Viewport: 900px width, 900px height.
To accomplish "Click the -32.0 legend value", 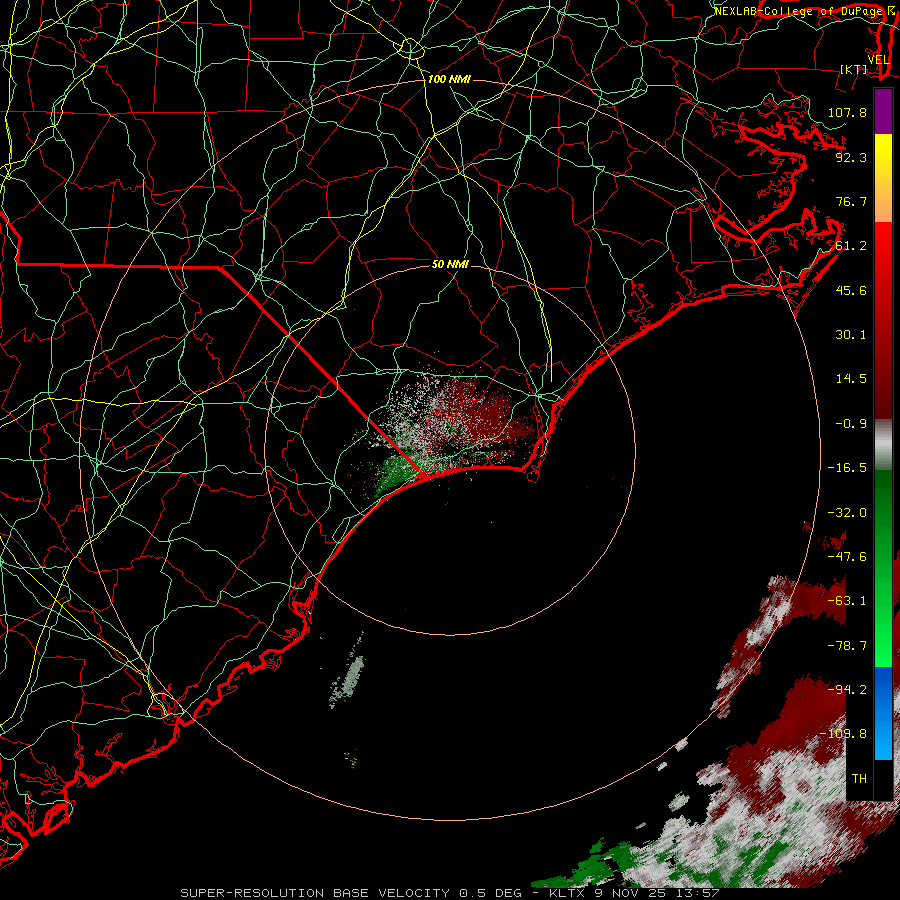I will 847,513.
